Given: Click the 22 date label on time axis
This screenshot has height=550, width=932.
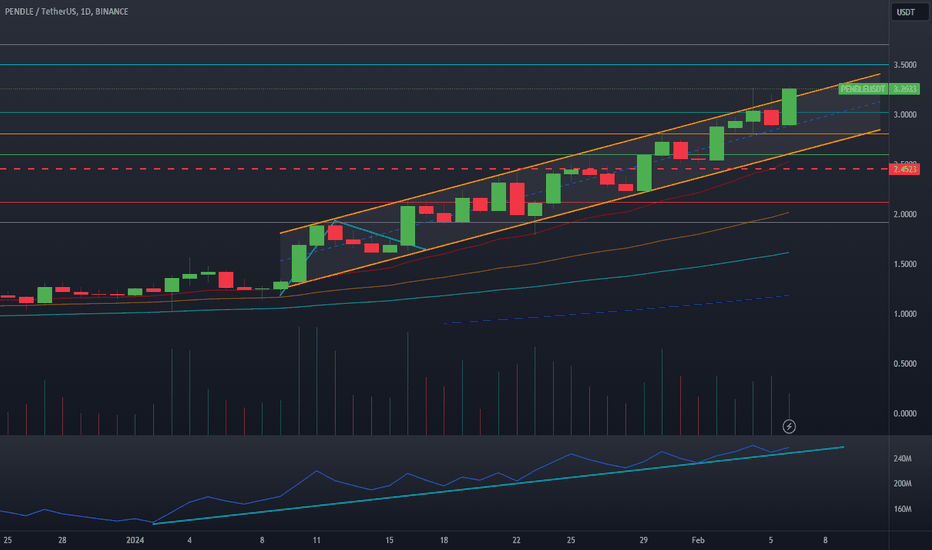Looking at the screenshot, I should 517,540.
